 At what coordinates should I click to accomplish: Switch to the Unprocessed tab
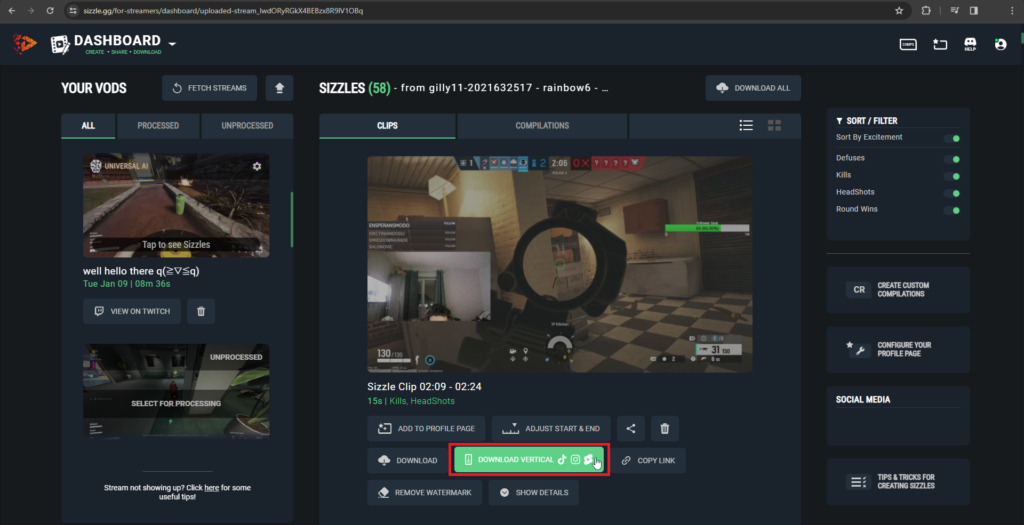click(x=248, y=126)
